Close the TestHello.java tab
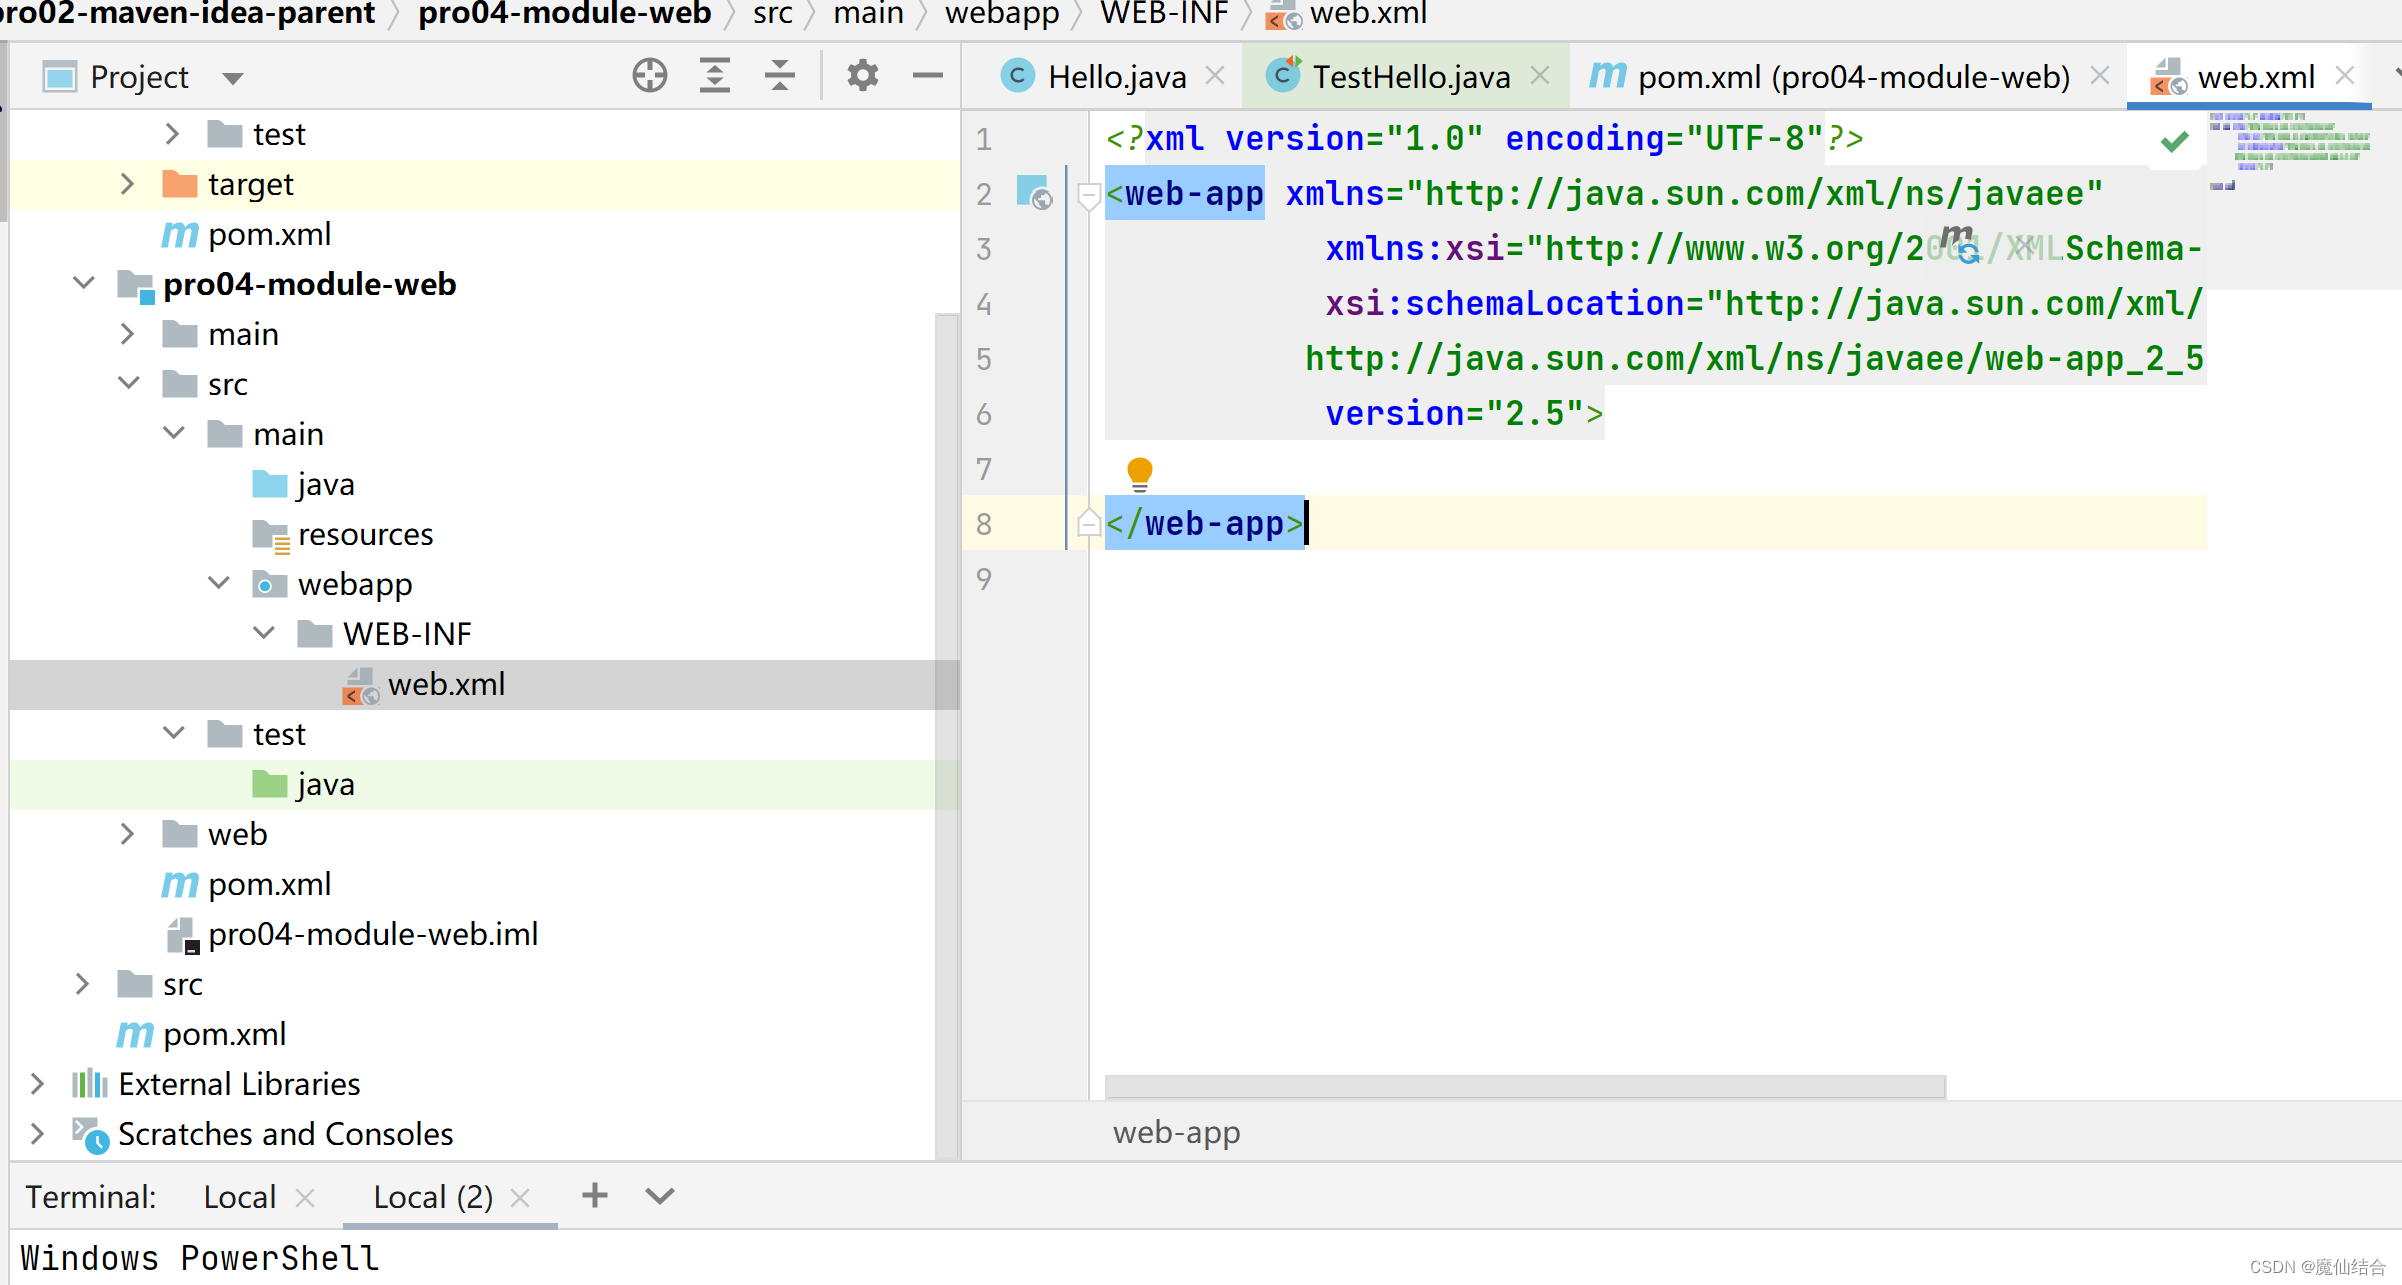The image size is (2402, 1285). [x=1540, y=76]
